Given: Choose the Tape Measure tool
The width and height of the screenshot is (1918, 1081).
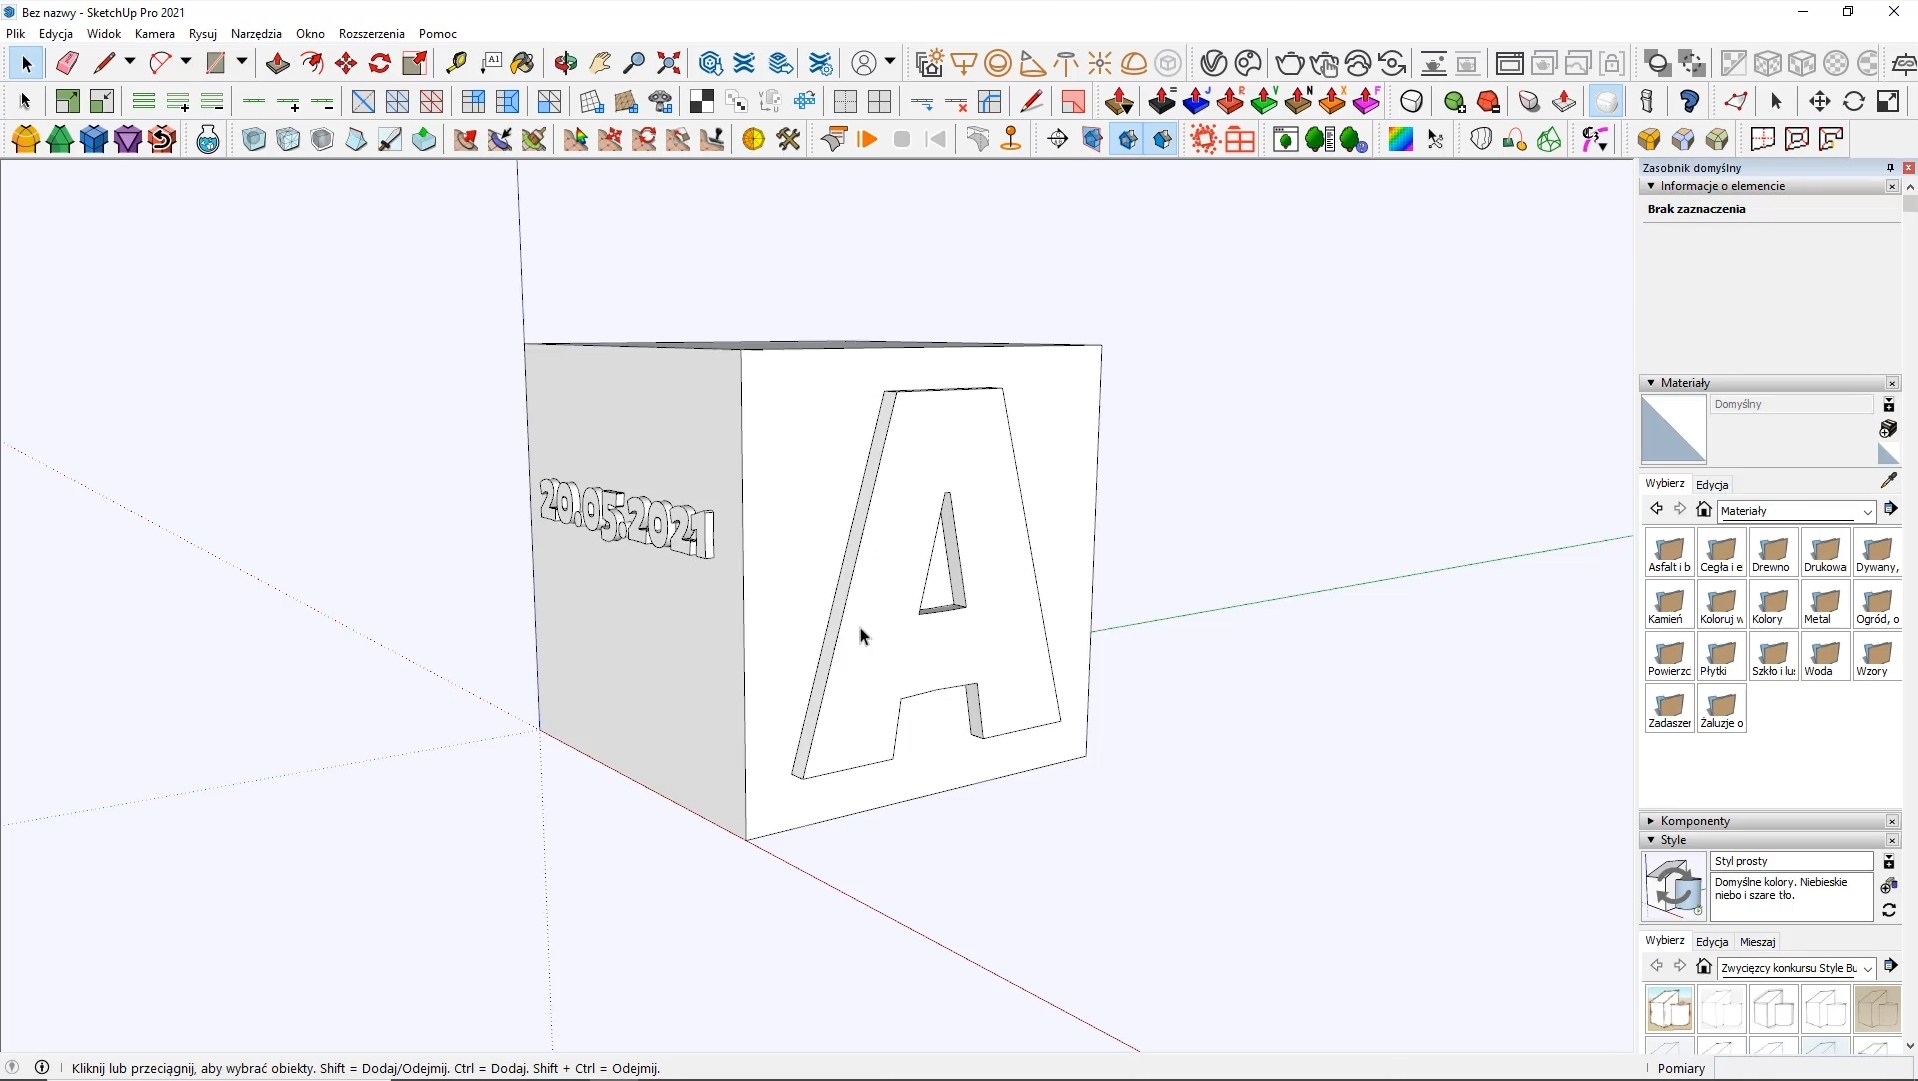Looking at the screenshot, I should [x=457, y=63].
